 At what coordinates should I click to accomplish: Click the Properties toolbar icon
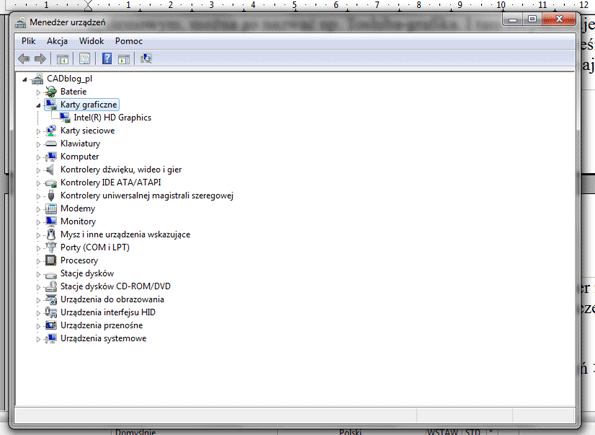(x=84, y=58)
